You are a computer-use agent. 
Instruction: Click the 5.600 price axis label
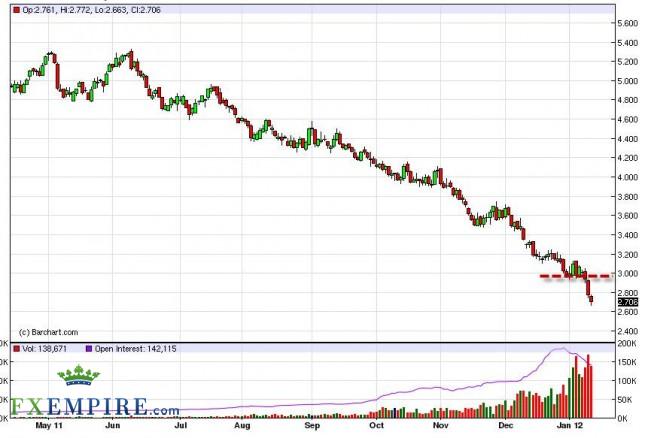628,23
